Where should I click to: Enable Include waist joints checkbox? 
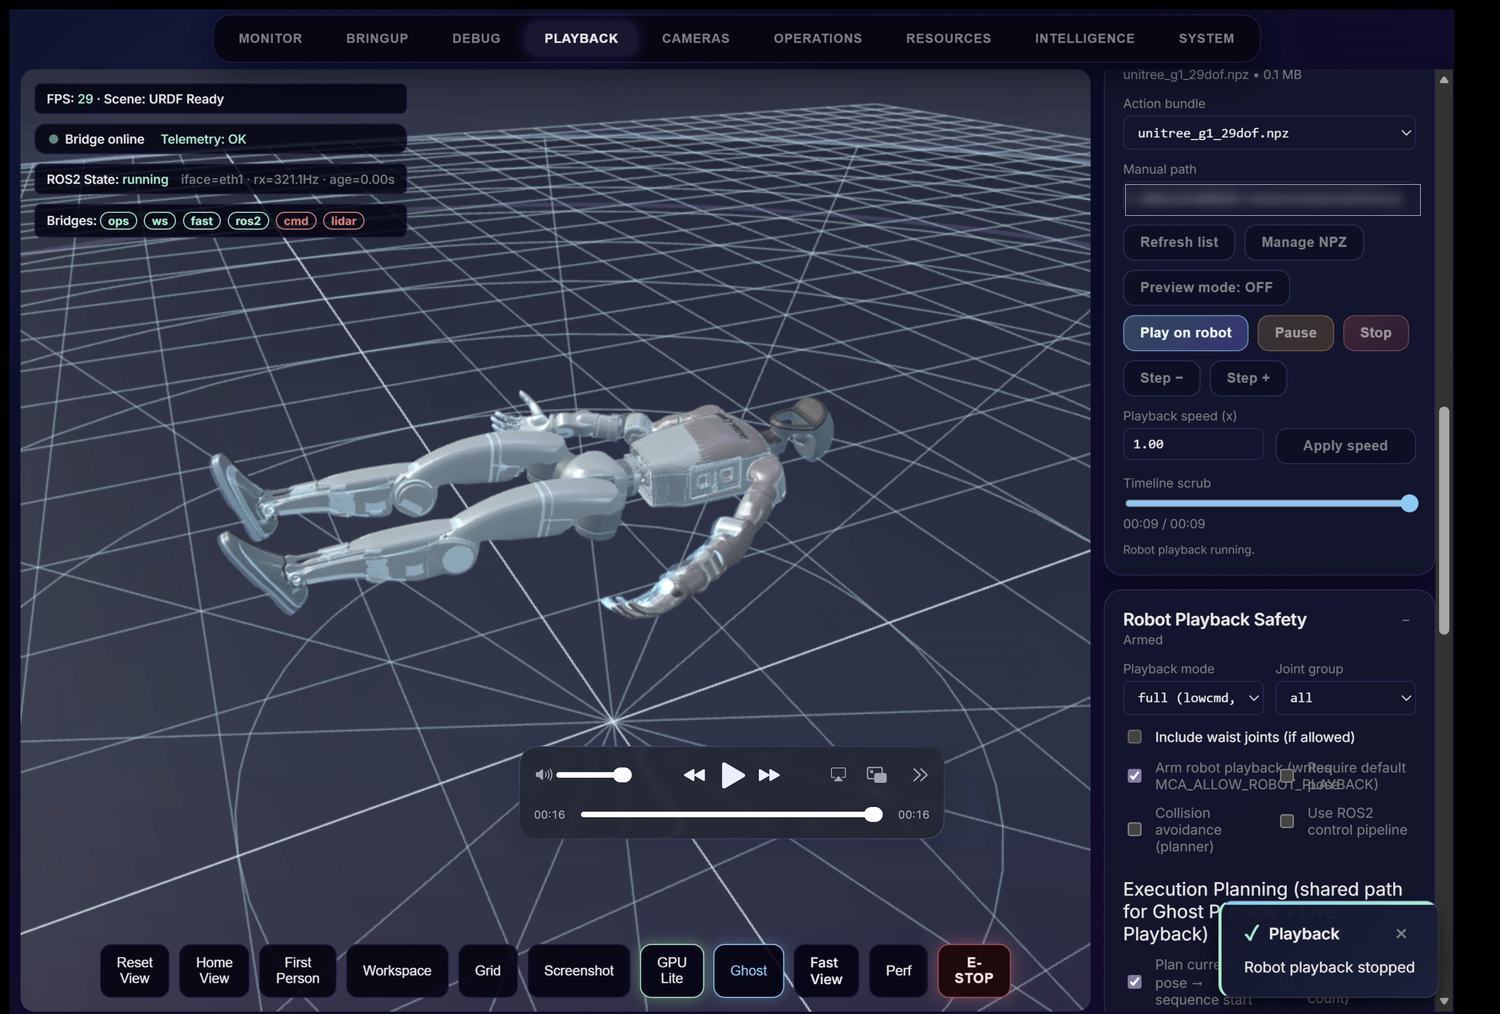coord(1134,737)
